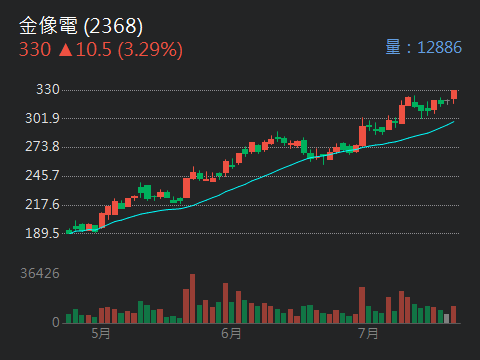Click the 301.9 price axis label

click(42, 118)
